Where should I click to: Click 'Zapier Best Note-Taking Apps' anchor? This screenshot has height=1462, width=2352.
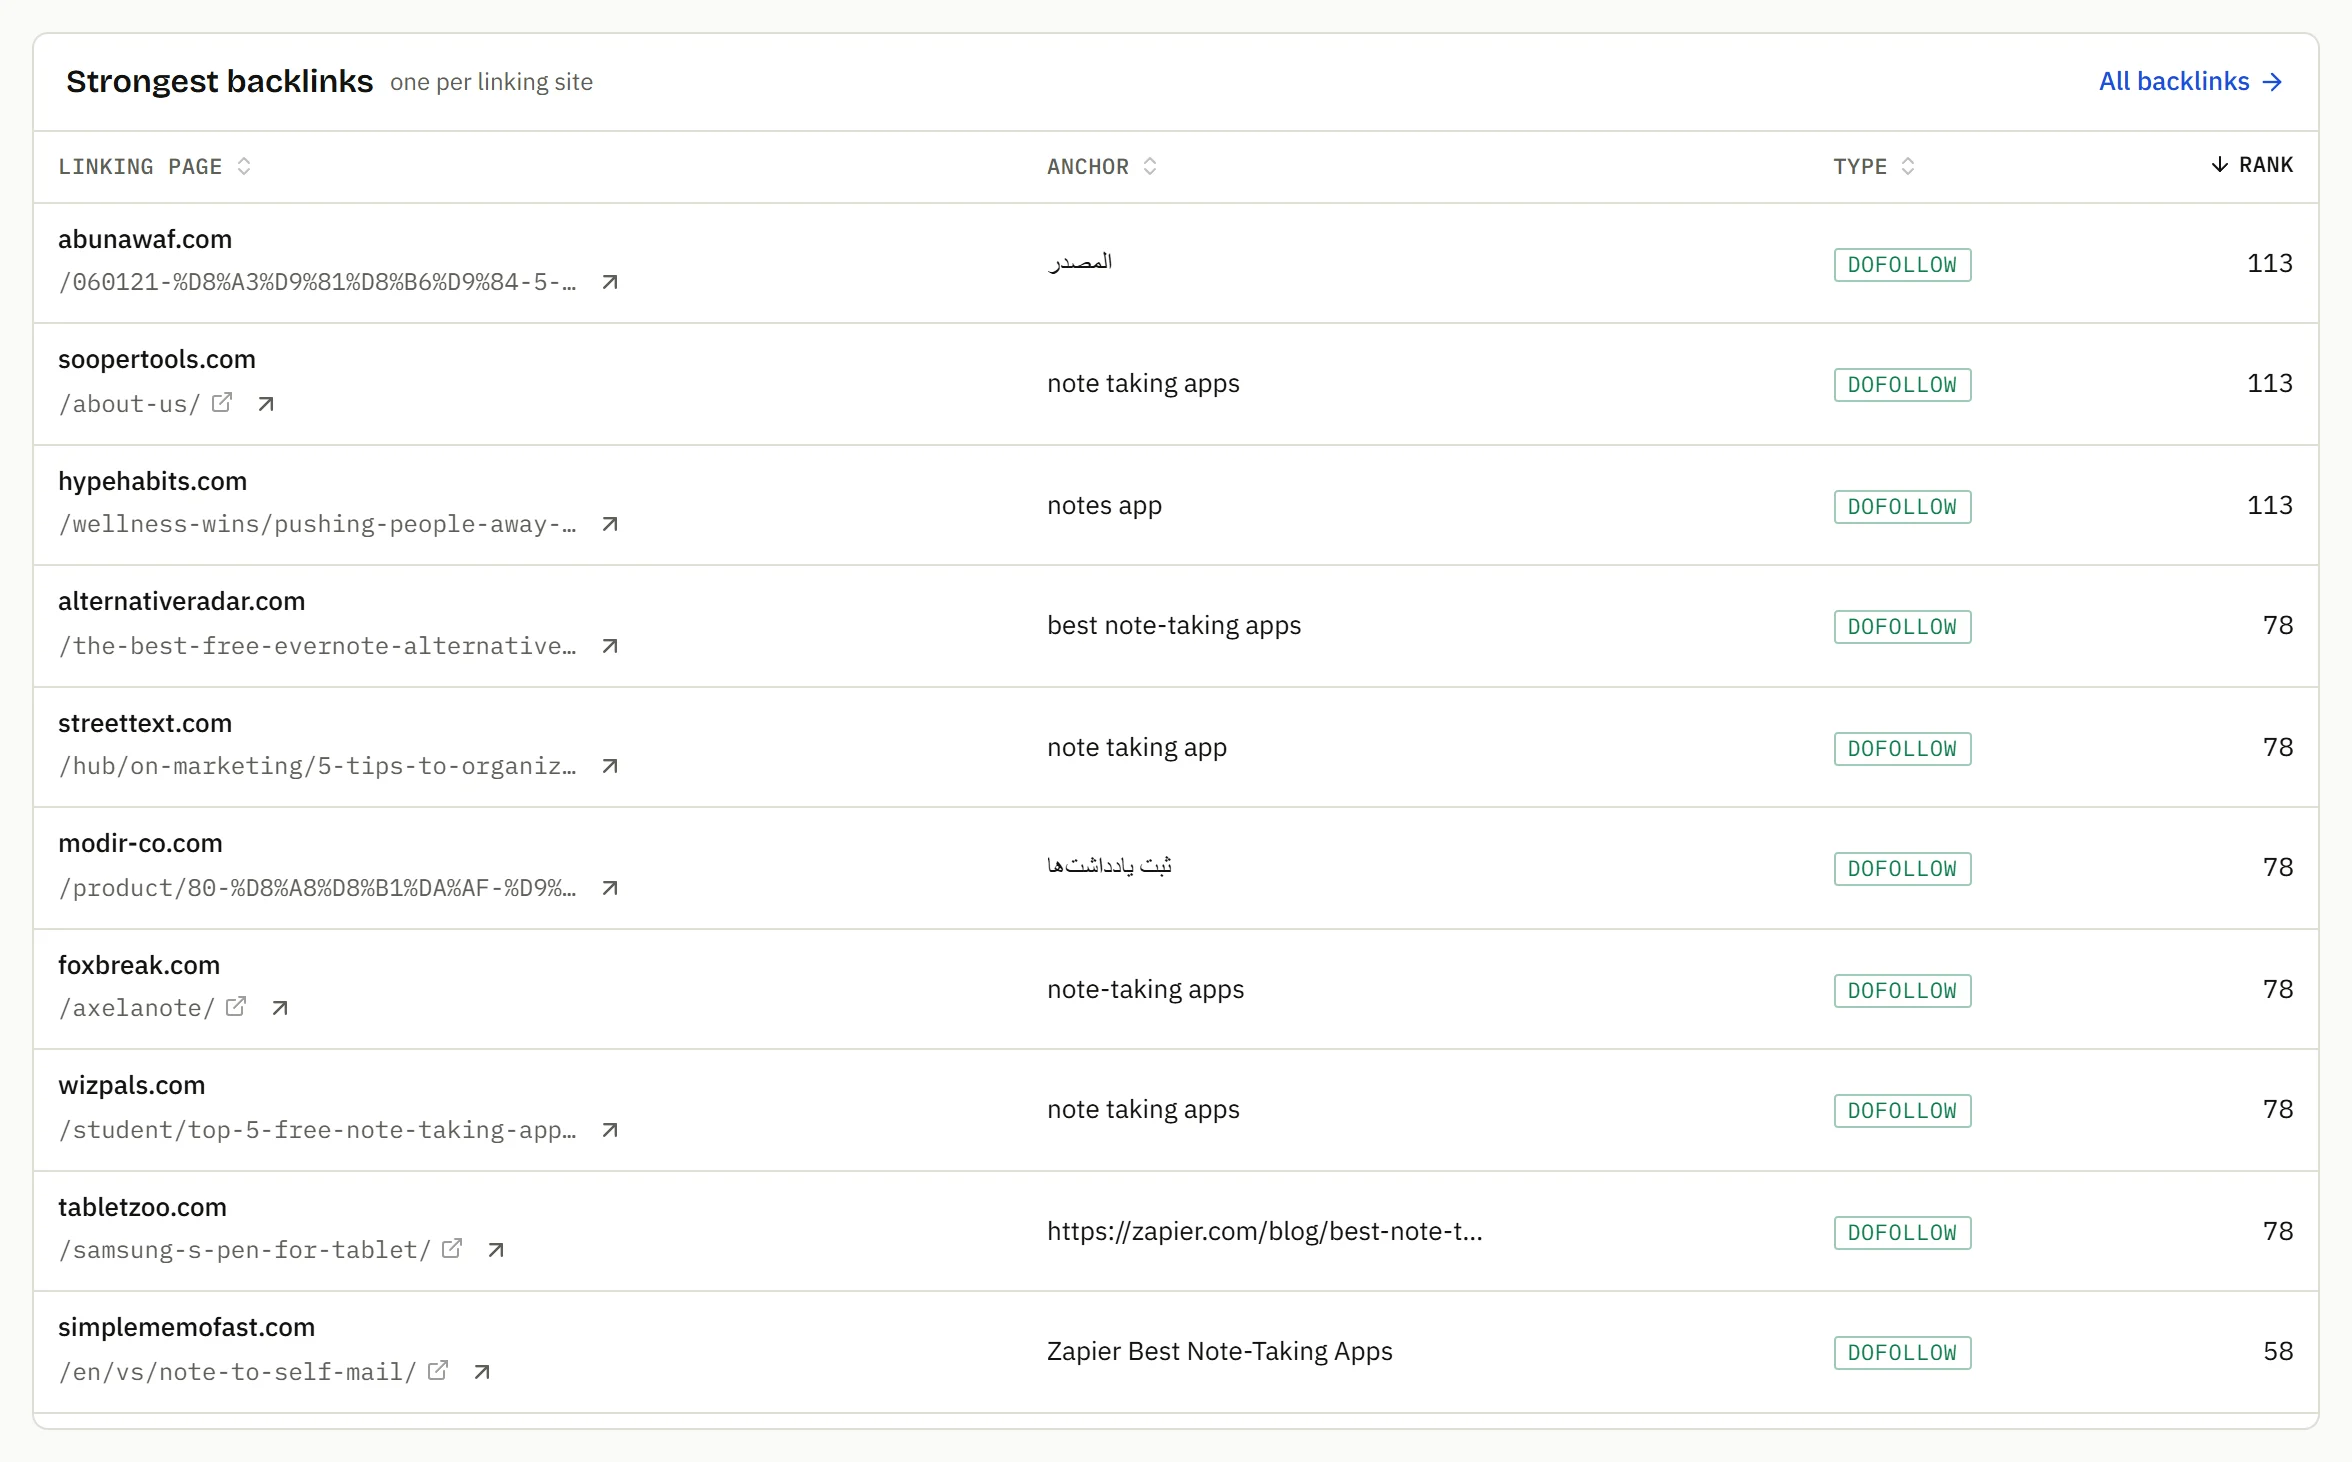(1219, 1351)
